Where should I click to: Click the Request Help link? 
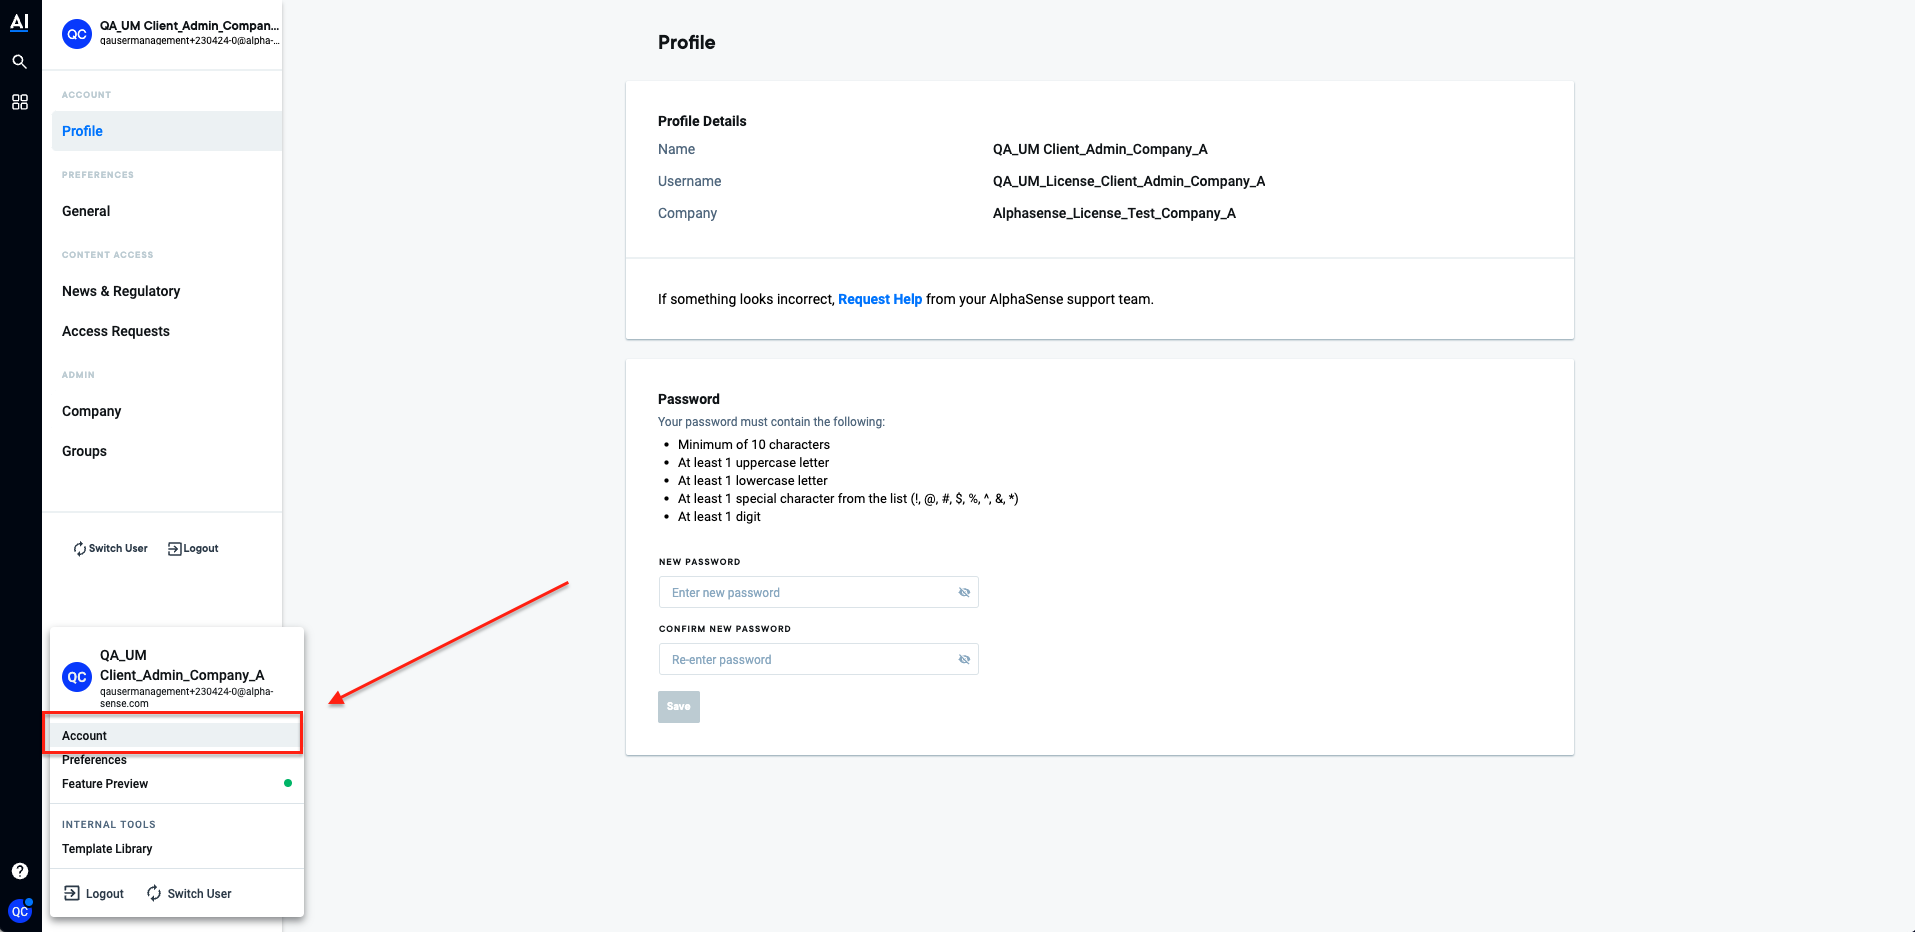[880, 299]
